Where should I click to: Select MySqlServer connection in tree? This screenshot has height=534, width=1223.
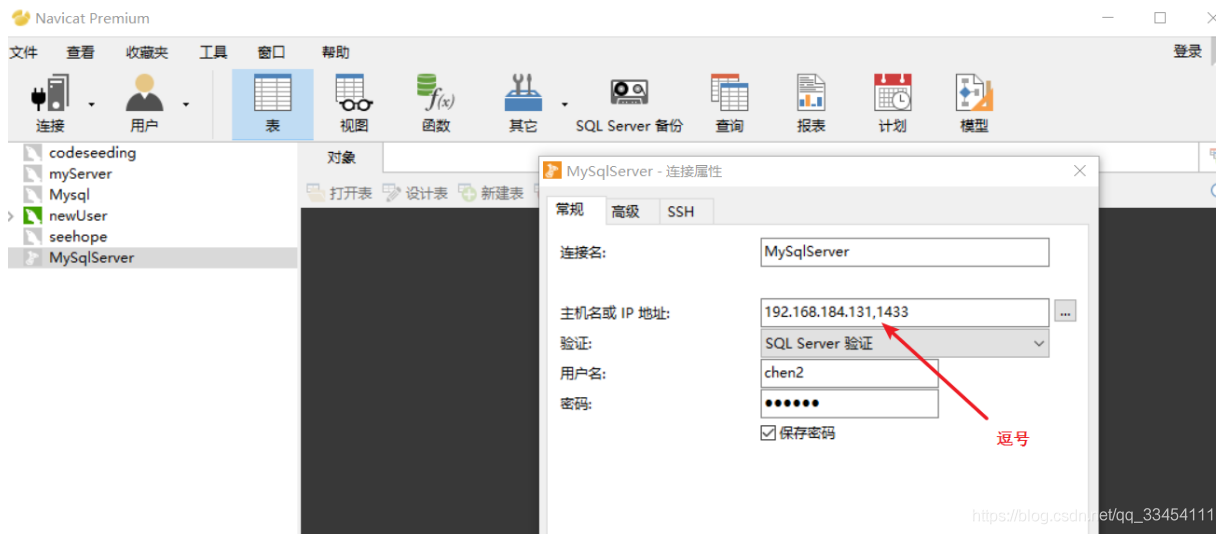(x=91, y=258)
